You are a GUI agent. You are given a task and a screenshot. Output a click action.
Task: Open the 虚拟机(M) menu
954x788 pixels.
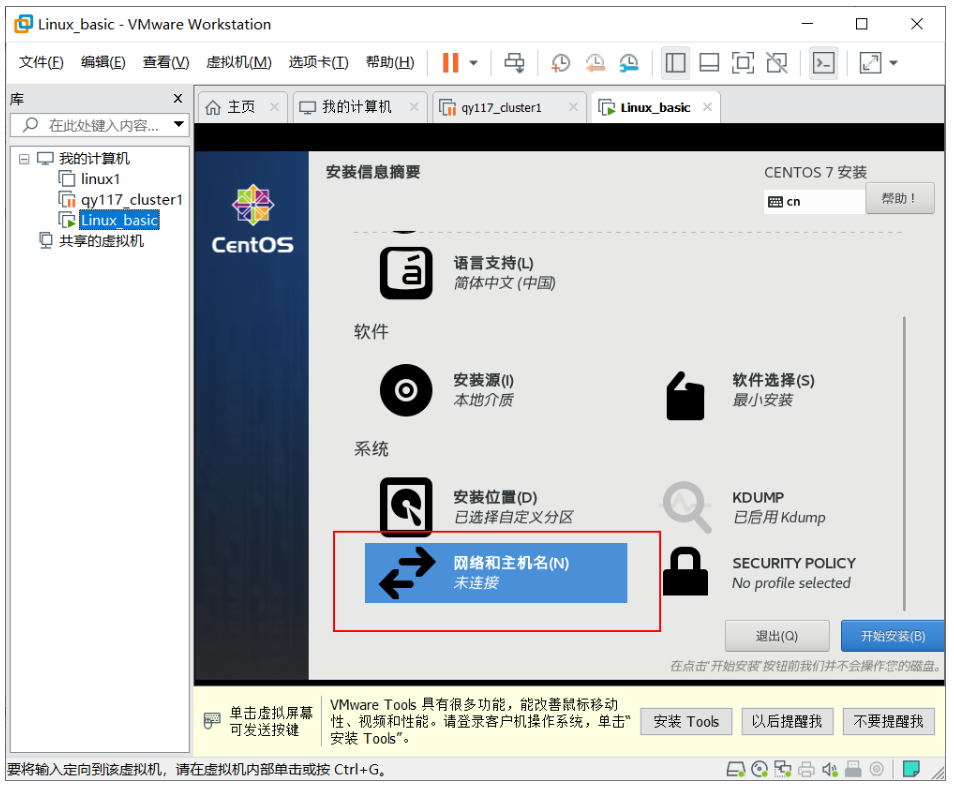pyautogui.click(x=238, y=62)
